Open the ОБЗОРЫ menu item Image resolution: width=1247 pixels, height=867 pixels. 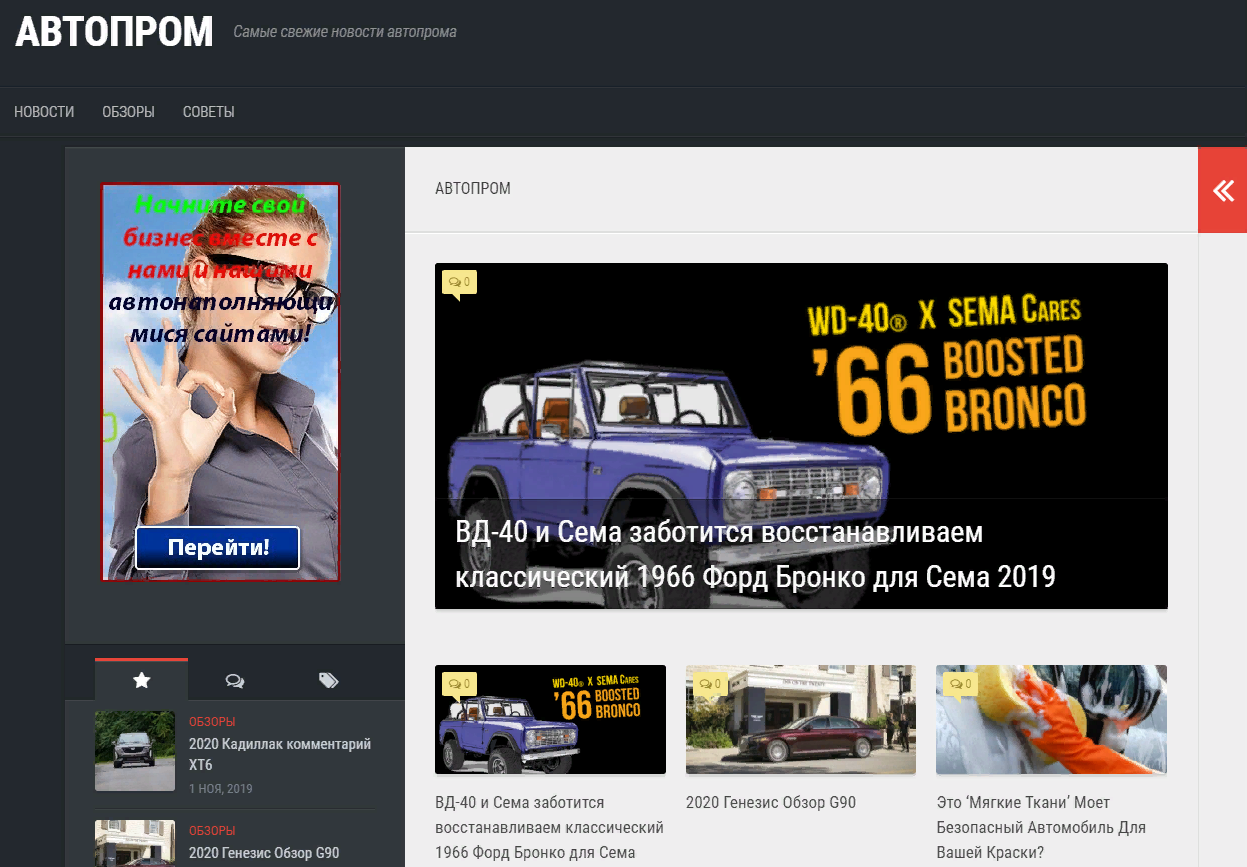128,112
